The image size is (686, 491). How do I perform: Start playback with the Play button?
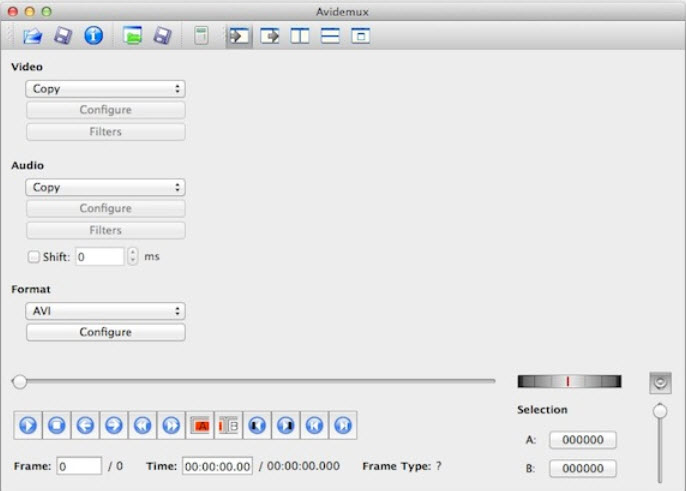pyautogui.click(x=28, y=425)
